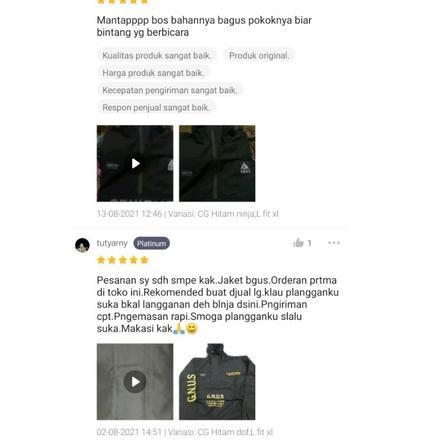Click the like count number beside thumbs-up
The height and width of the screenshot is (440, 440).
[309, 243]
